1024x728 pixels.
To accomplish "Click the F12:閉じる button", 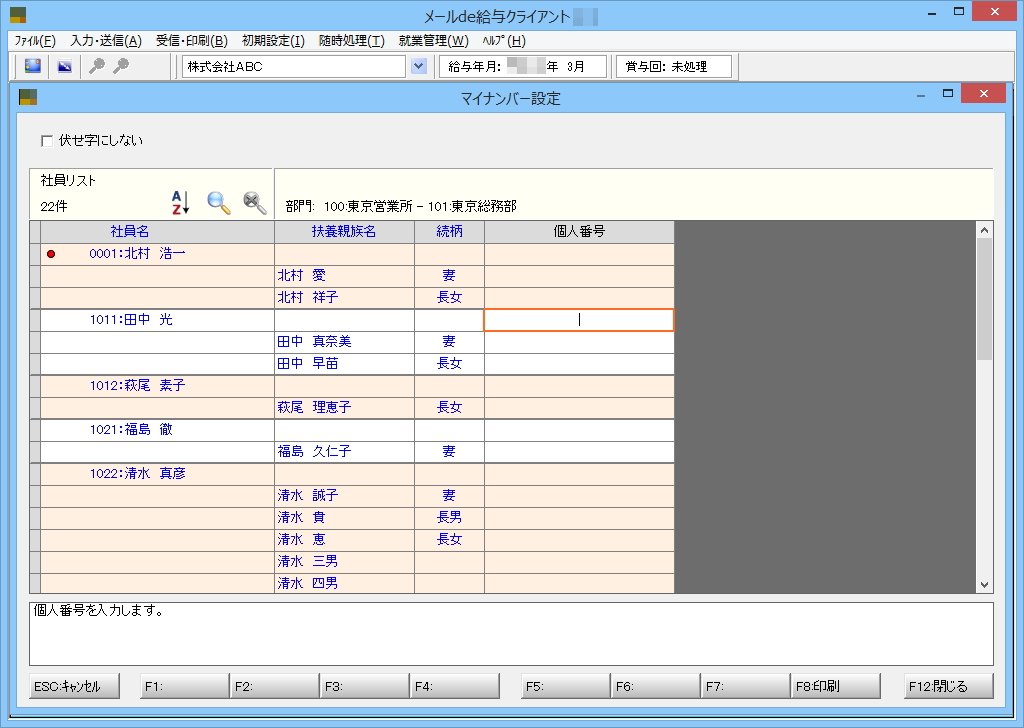I will coord(949,686).
